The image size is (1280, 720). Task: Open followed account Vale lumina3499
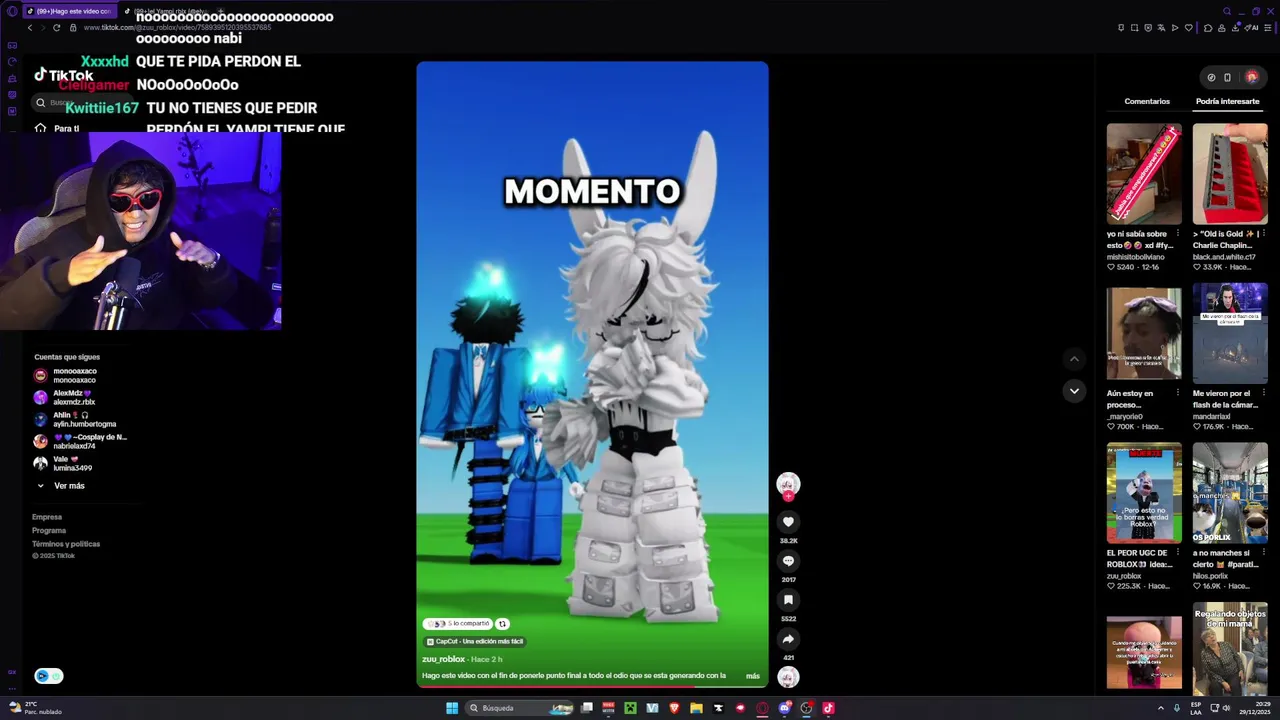62,464
